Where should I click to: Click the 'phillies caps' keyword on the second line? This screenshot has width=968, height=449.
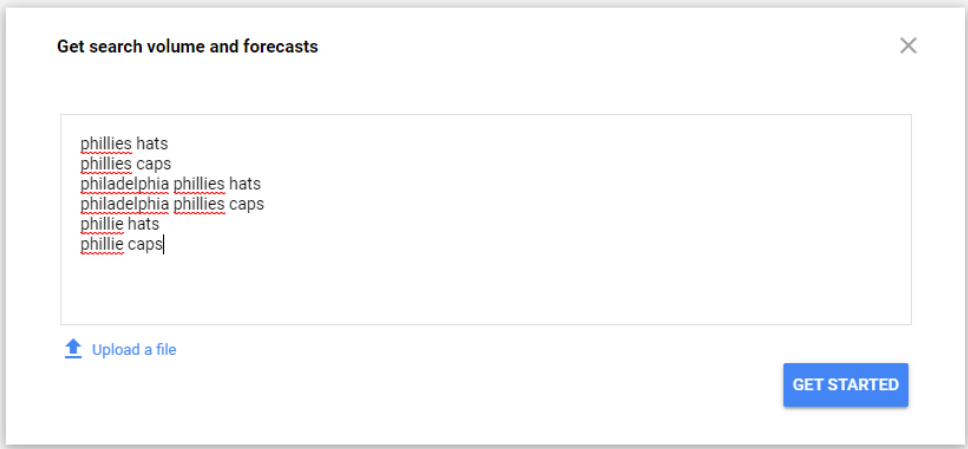(x=126, y=164)
